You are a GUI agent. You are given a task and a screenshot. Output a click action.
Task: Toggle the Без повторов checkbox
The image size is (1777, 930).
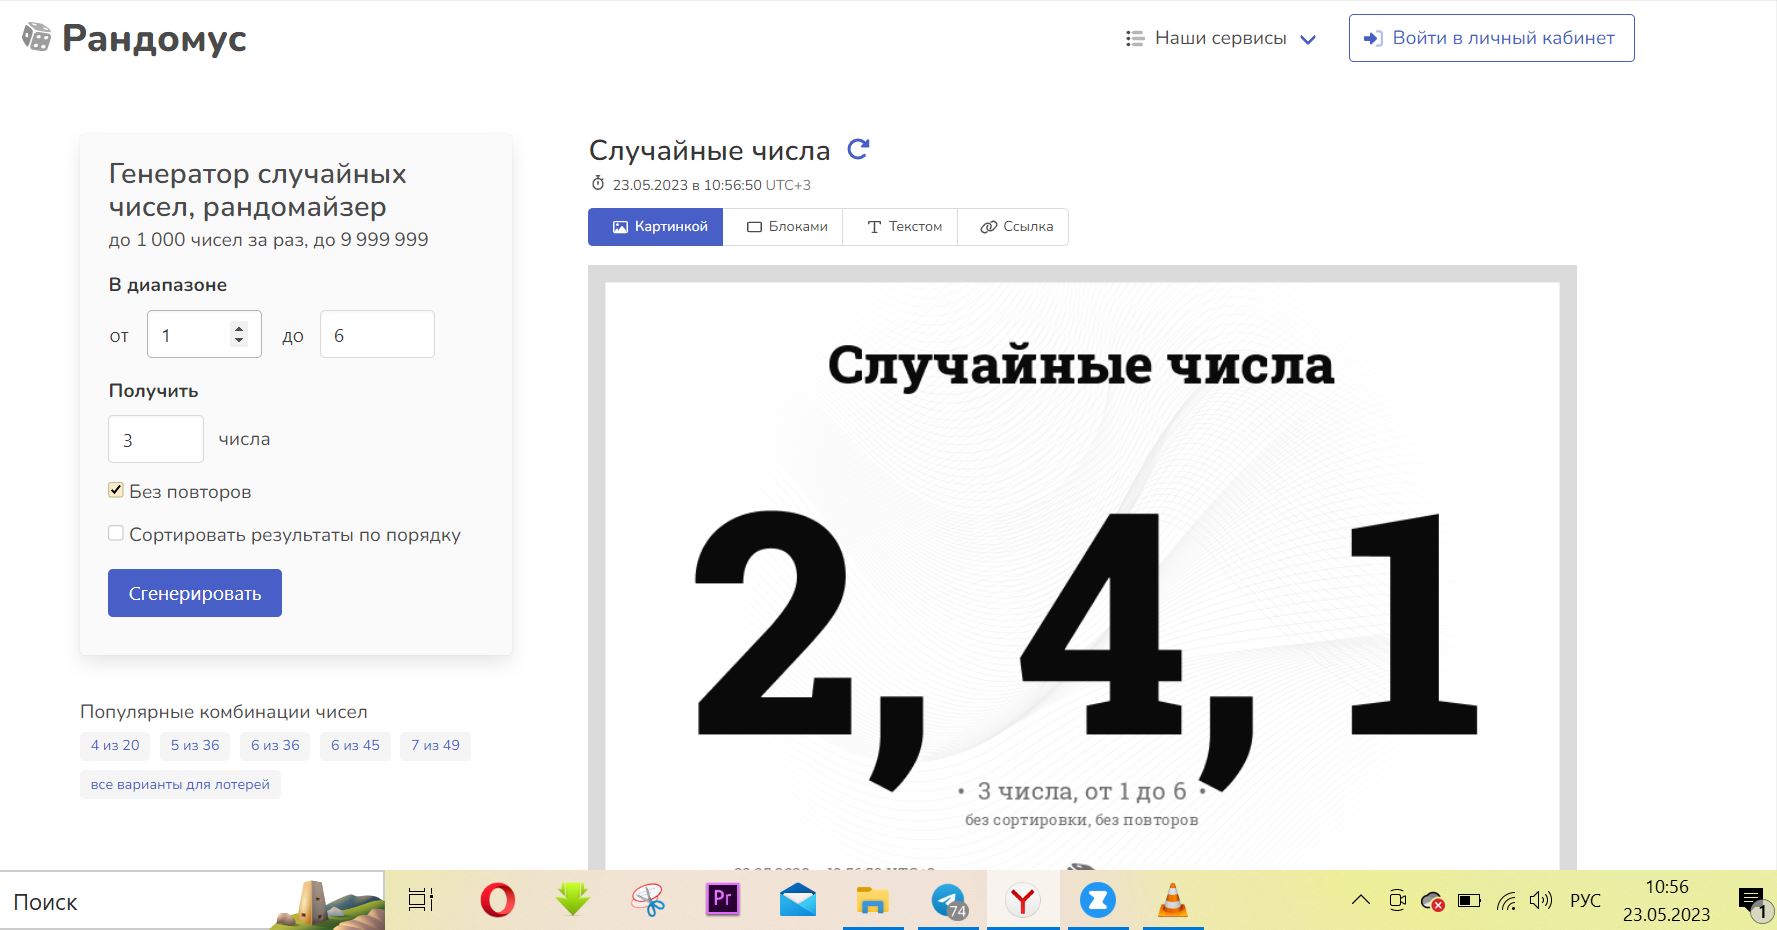(116, 490)
